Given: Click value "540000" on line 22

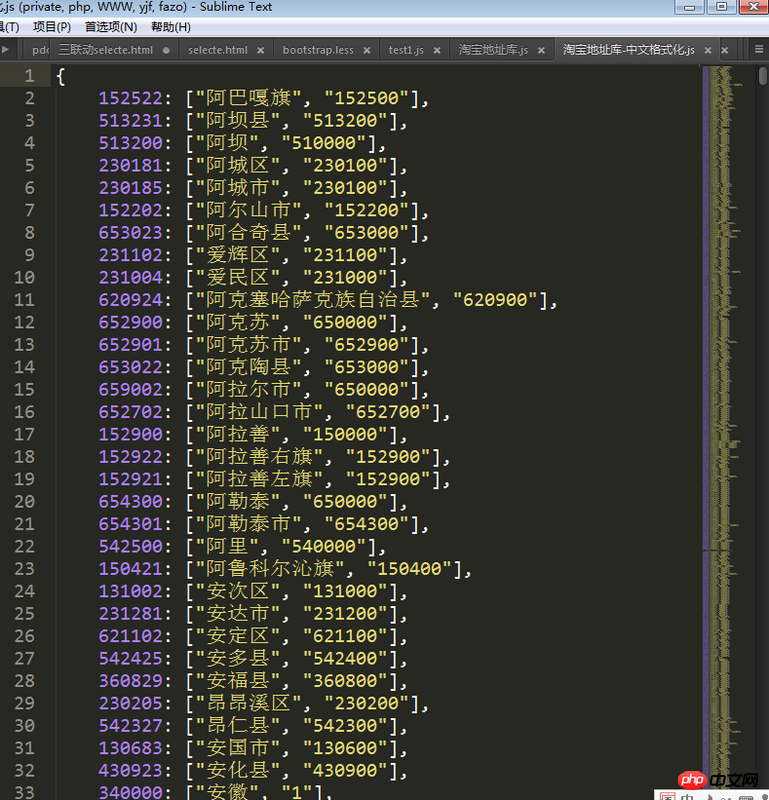Looking at the screenshot, I should (324, 546).
